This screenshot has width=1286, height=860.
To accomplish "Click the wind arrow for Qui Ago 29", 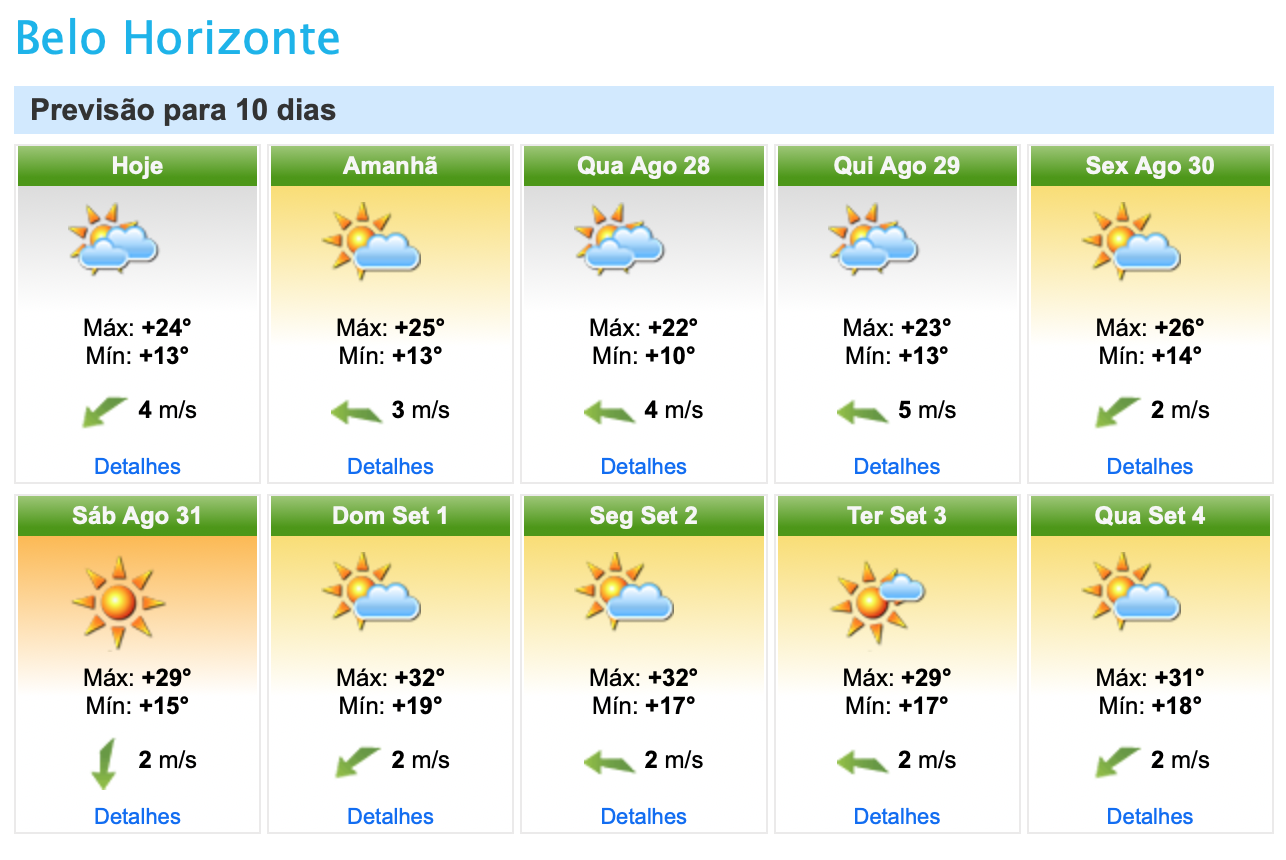I will [x=862, y=411].
